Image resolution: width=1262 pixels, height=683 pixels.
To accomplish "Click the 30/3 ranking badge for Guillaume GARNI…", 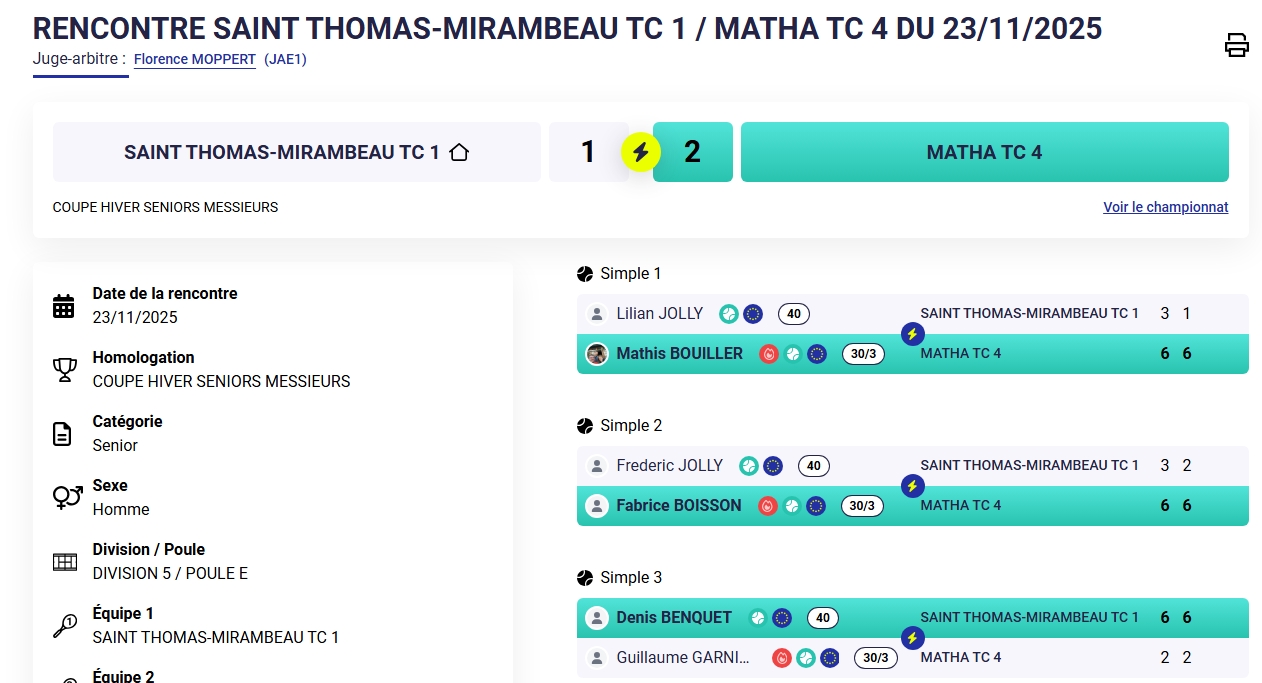I will (x=875, y=658).
